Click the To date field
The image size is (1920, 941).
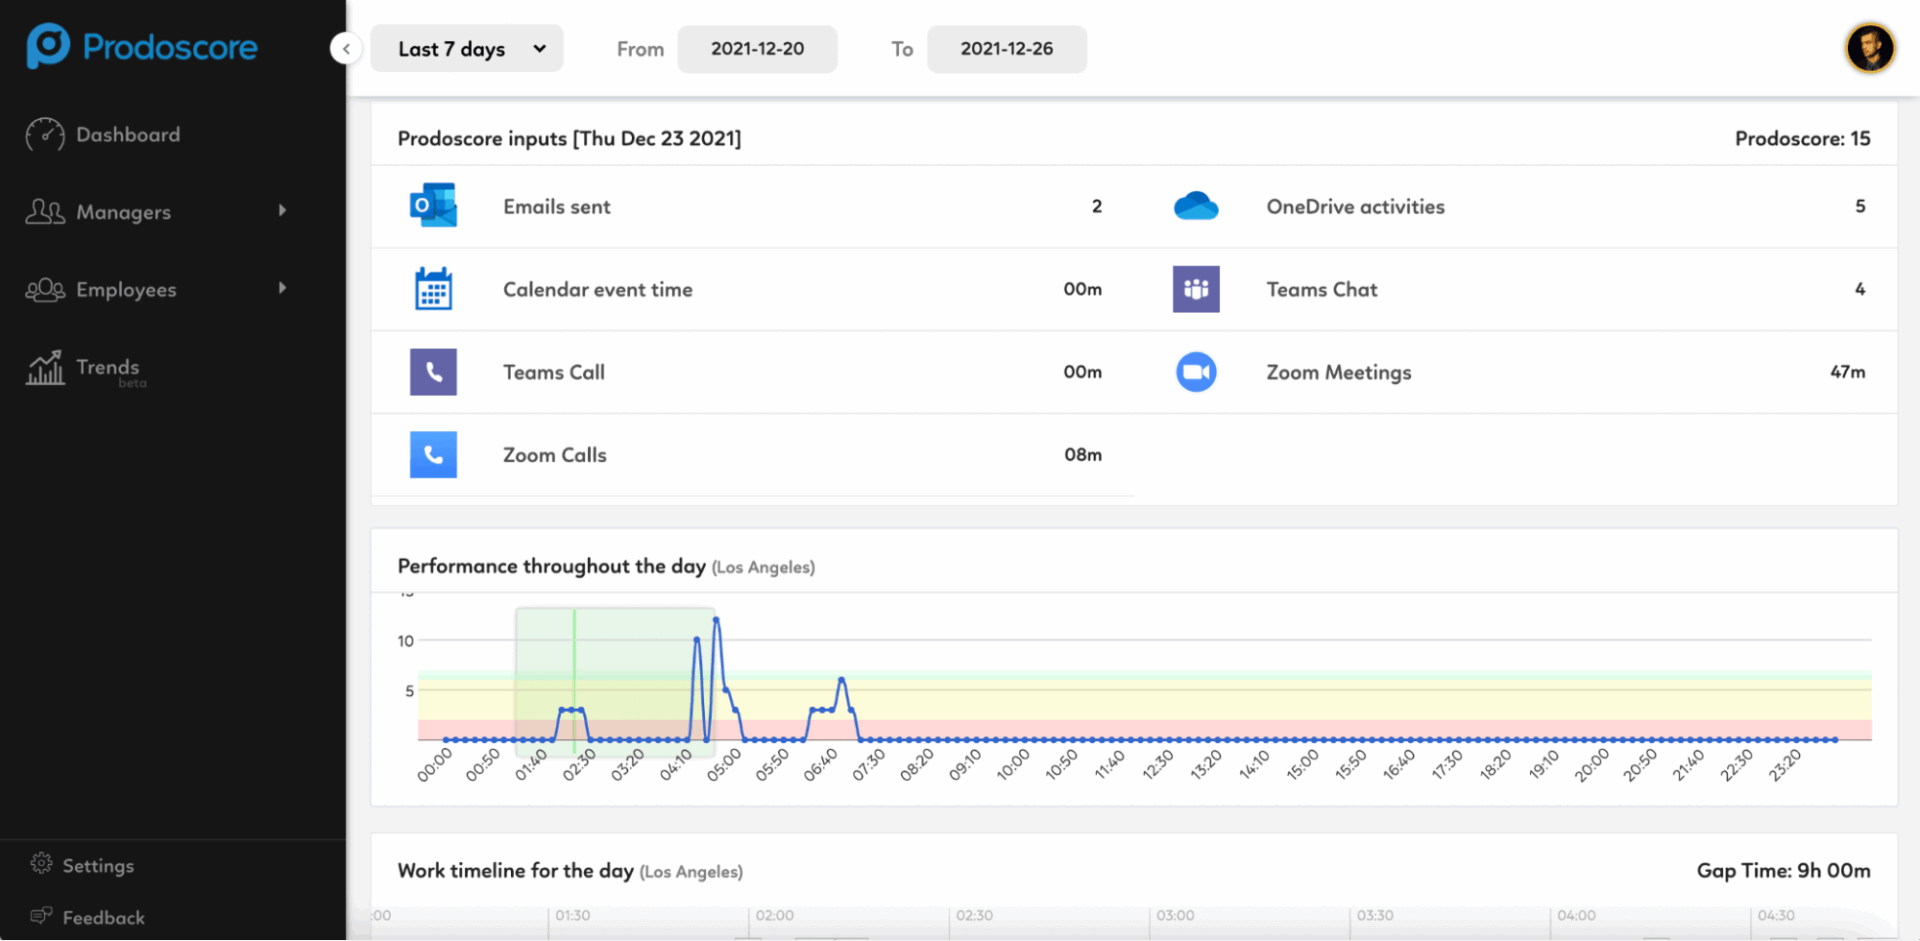[x=1006, y=49]
